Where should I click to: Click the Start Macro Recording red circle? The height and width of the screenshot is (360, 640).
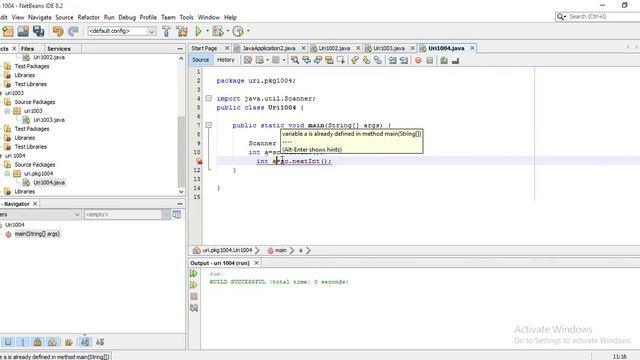[418, 60]
